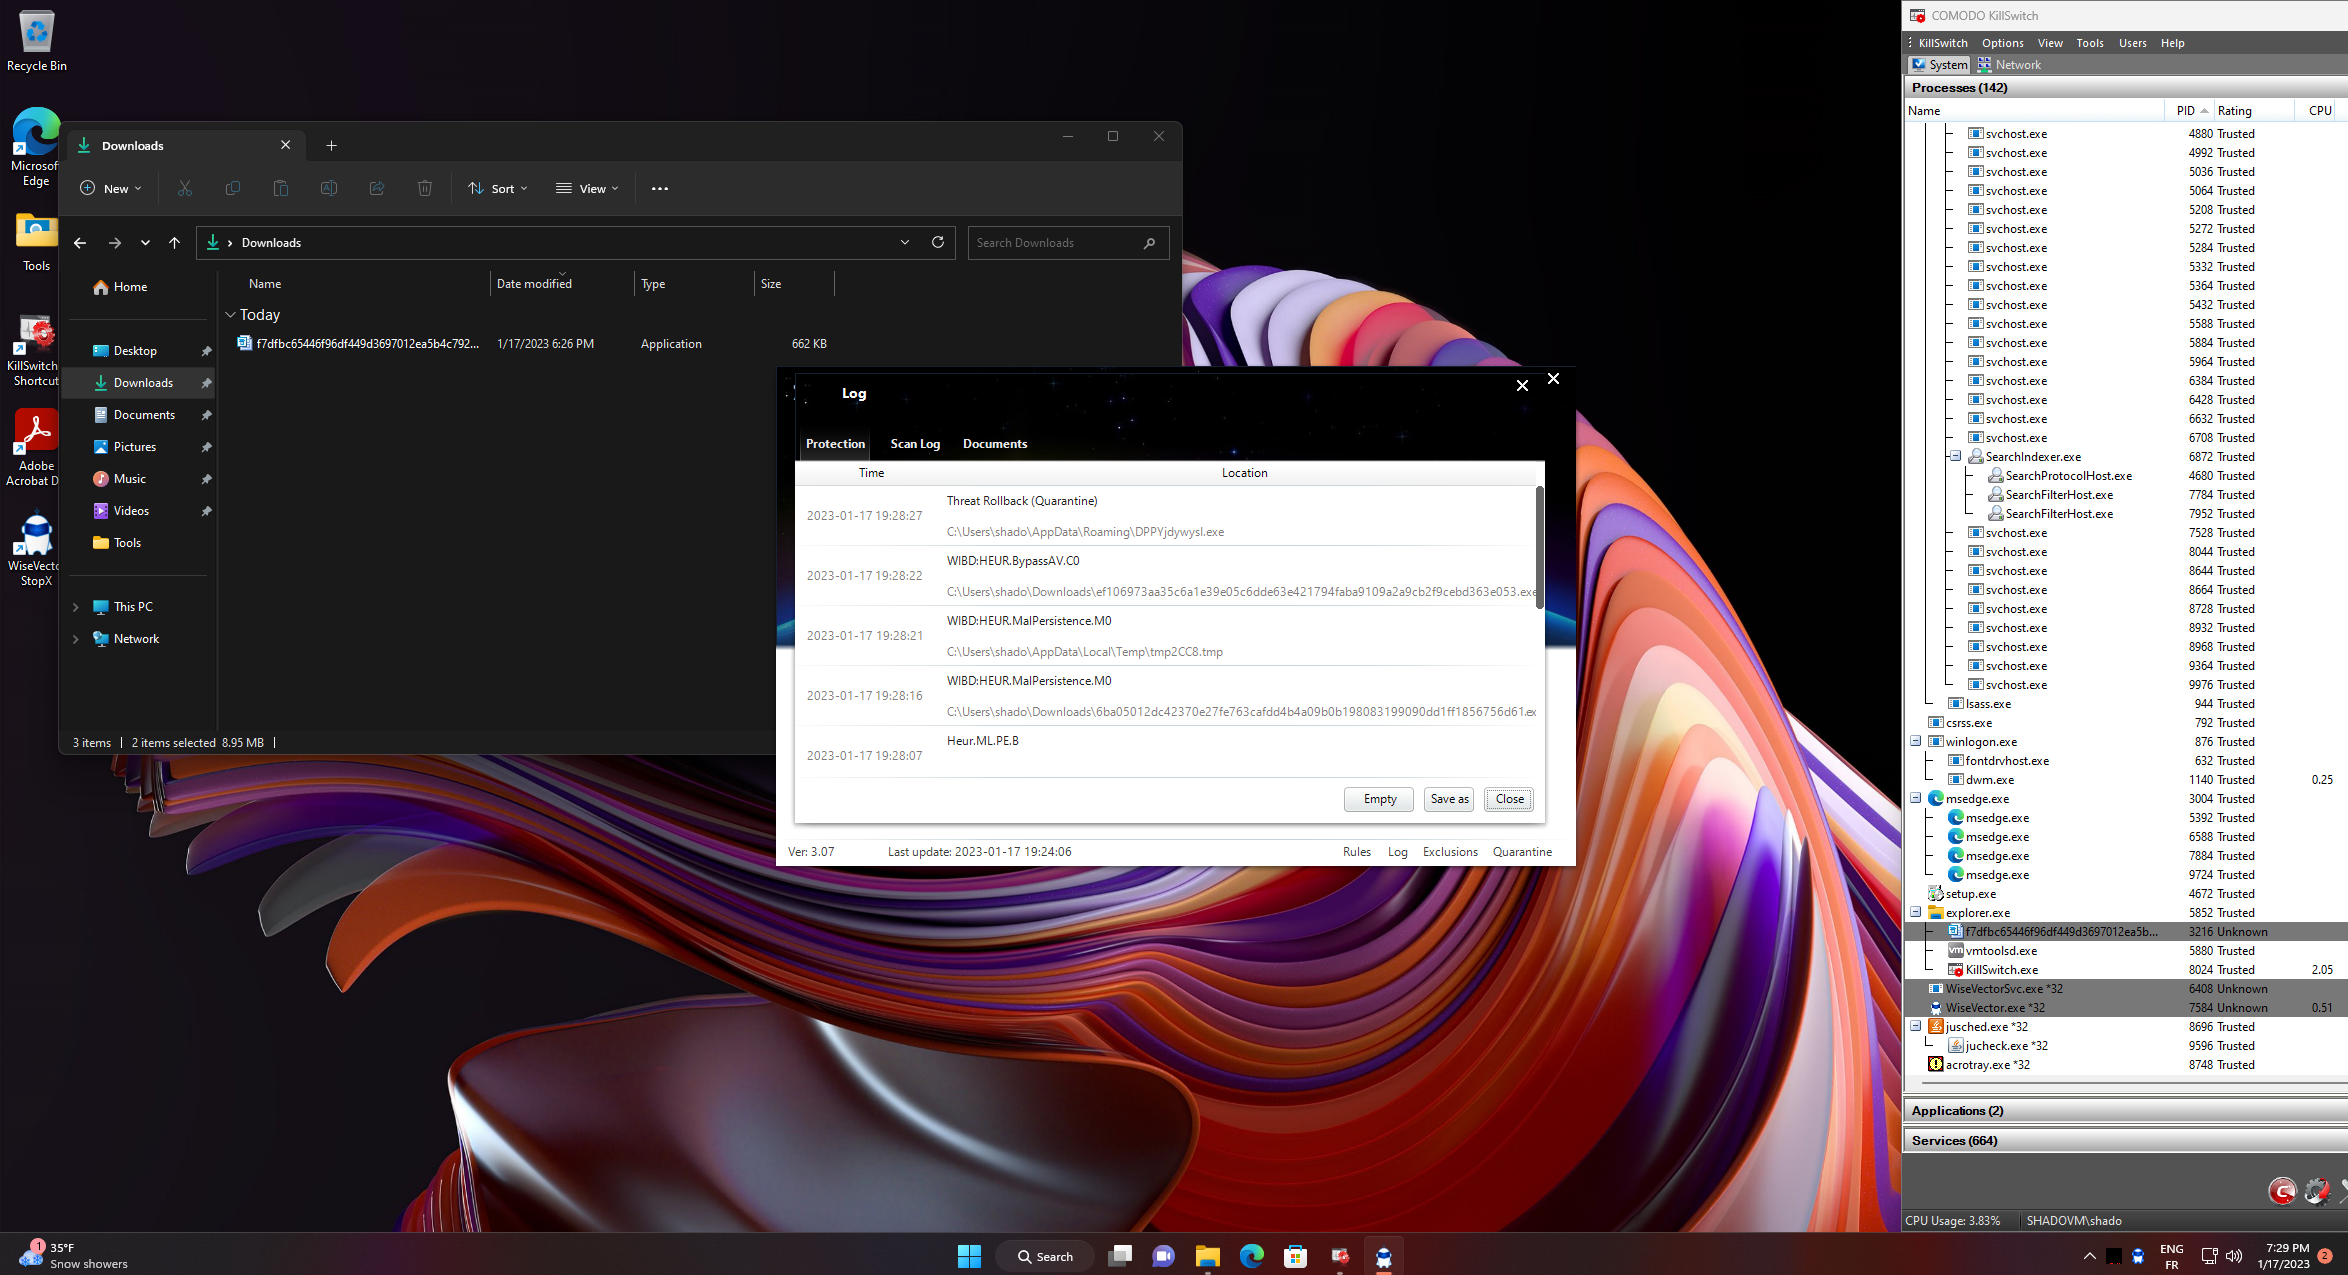Click the Explorer up-directory arrow

coord(174,242)
